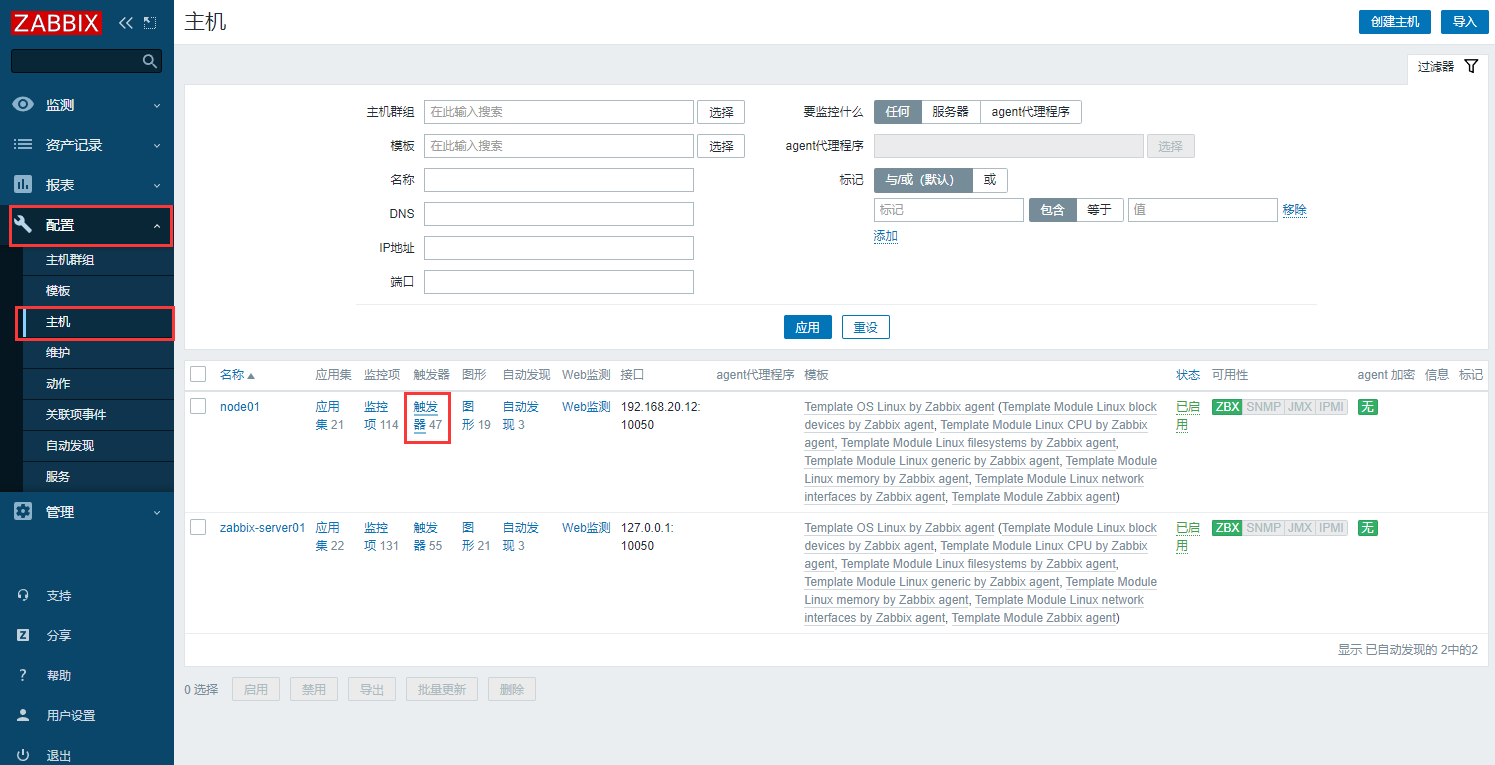
Task: Click the 支持 headset icon
Action: click(x=23, y=595)
